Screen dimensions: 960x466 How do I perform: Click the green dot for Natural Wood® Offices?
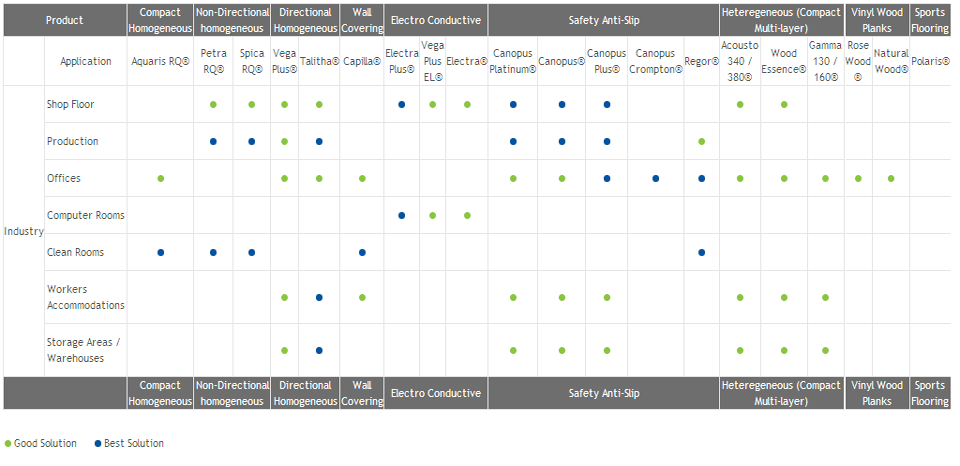891,178
